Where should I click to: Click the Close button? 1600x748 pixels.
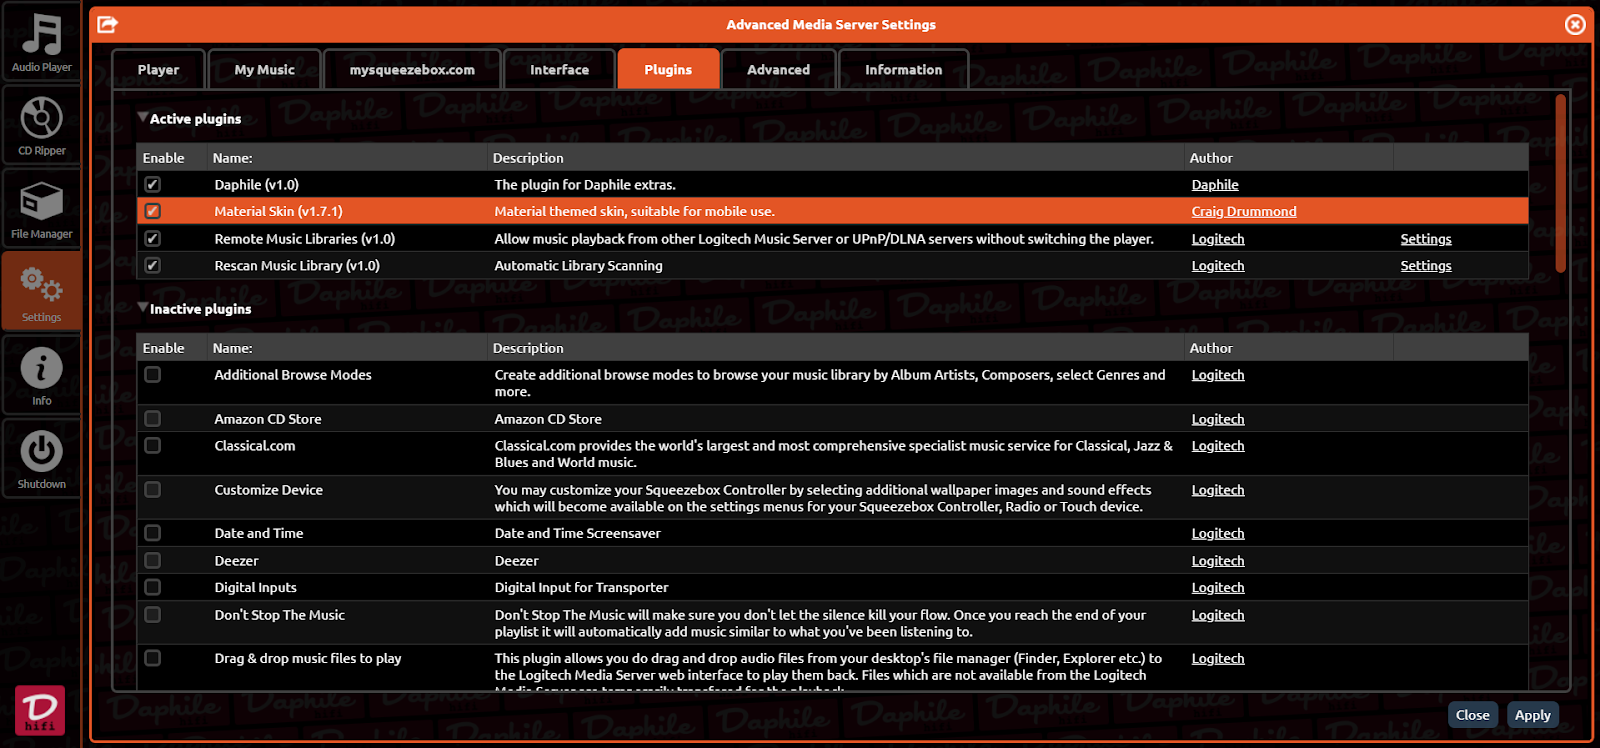(x=1472, y=714)
